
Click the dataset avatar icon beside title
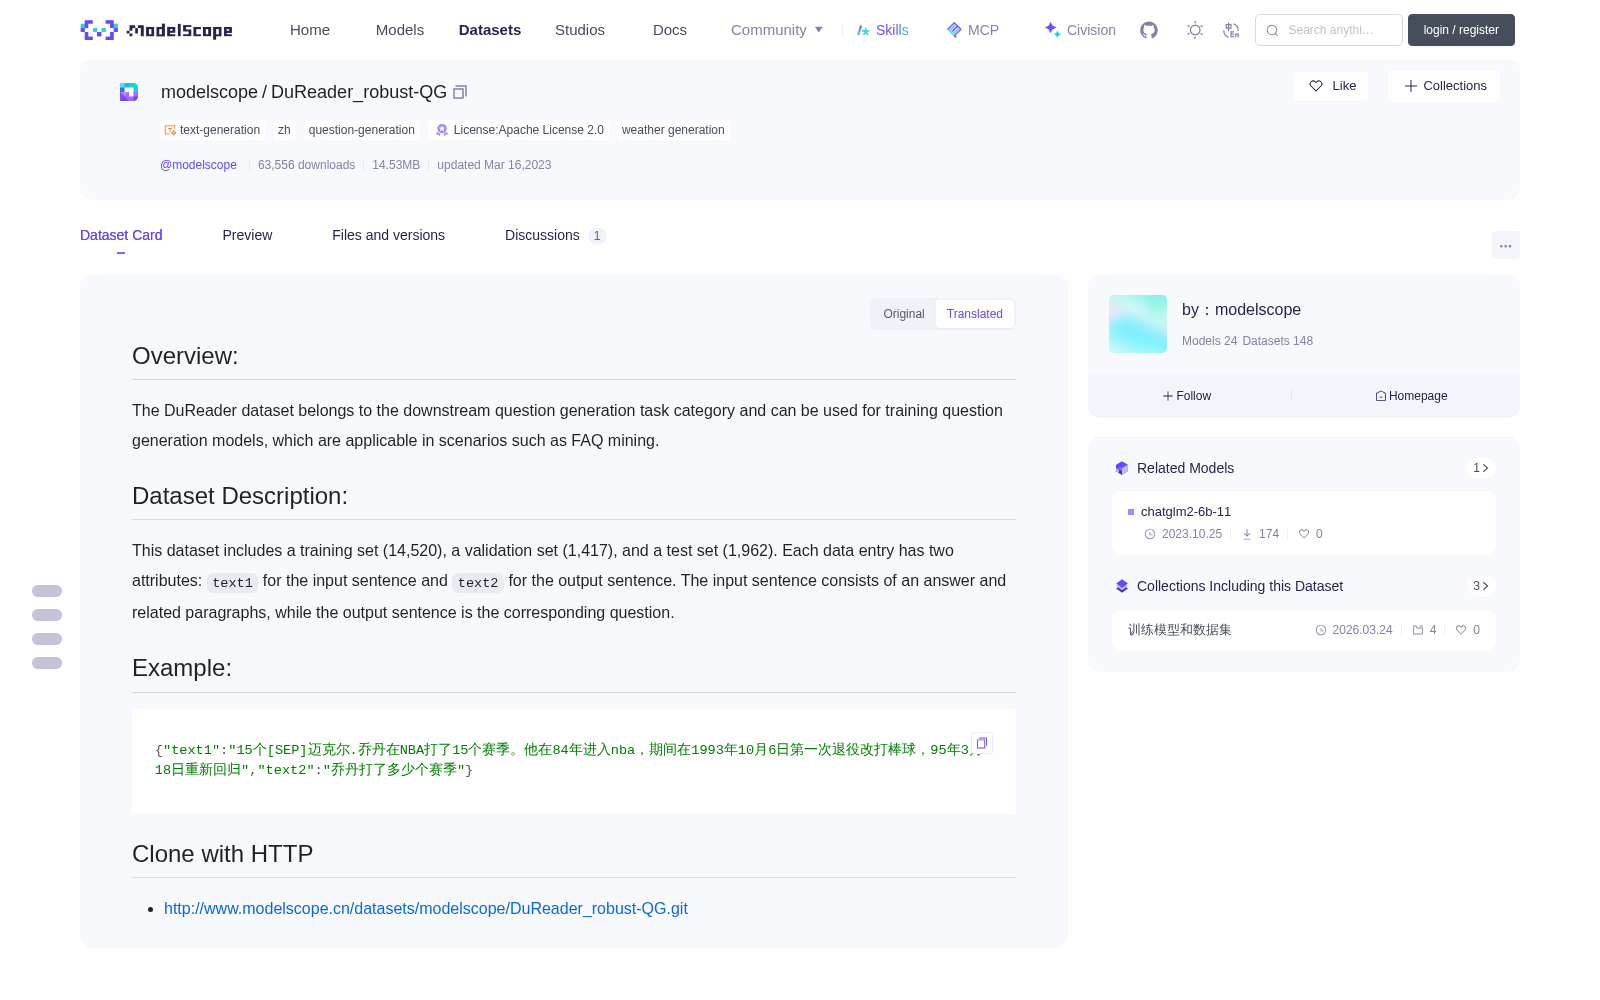tap(129, 92)
